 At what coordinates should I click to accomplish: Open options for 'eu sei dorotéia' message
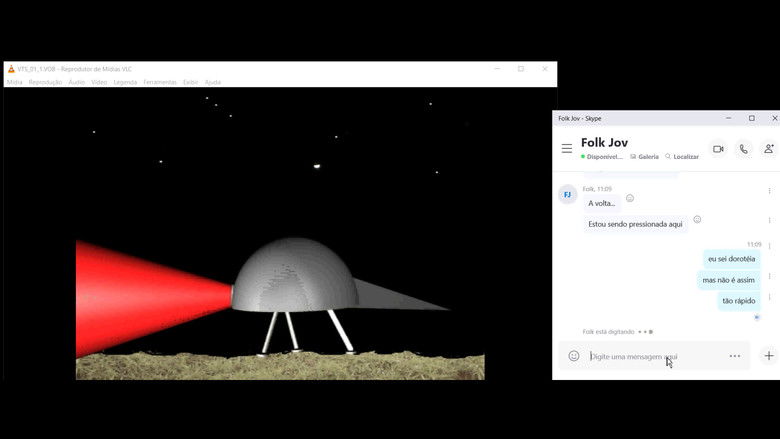pos(769,246)
